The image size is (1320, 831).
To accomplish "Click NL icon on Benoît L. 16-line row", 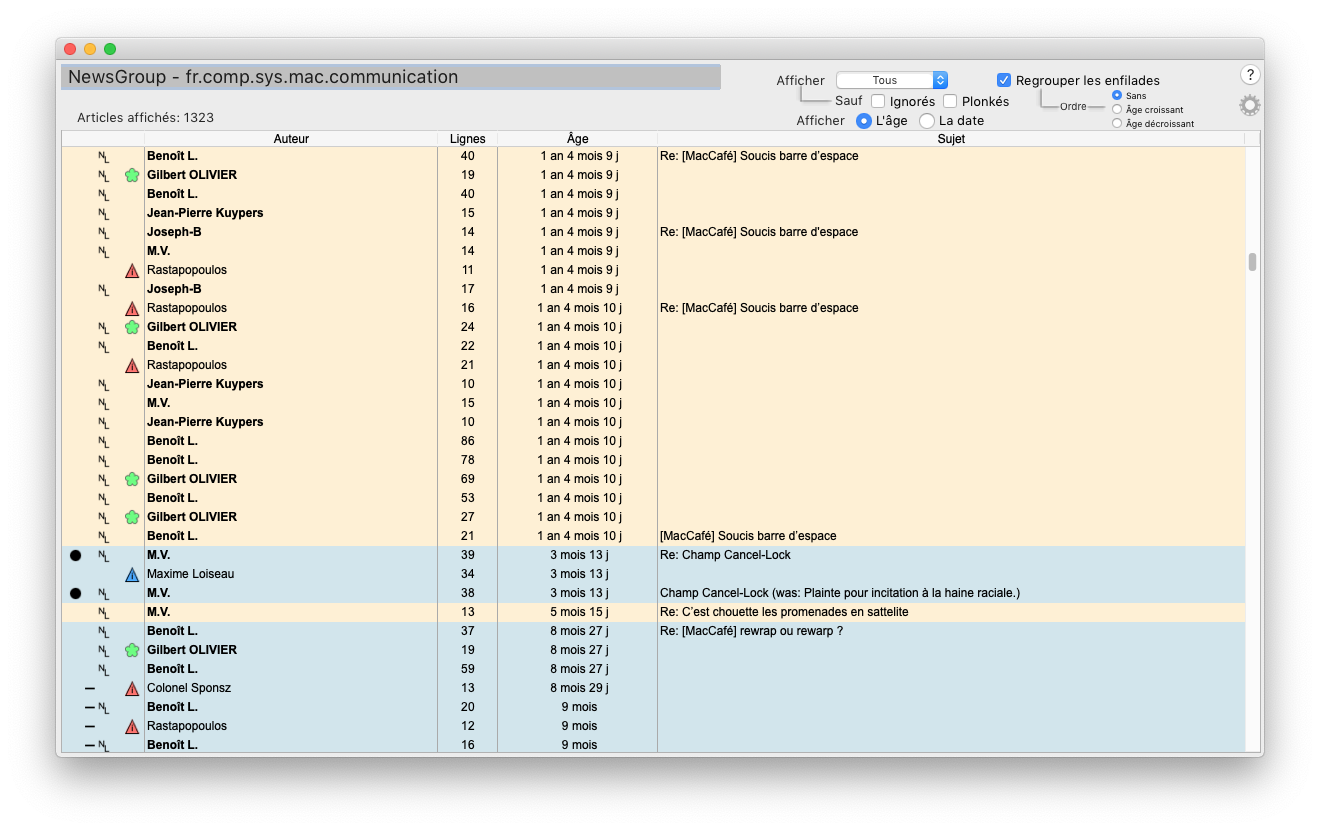I will coord(103,745).
